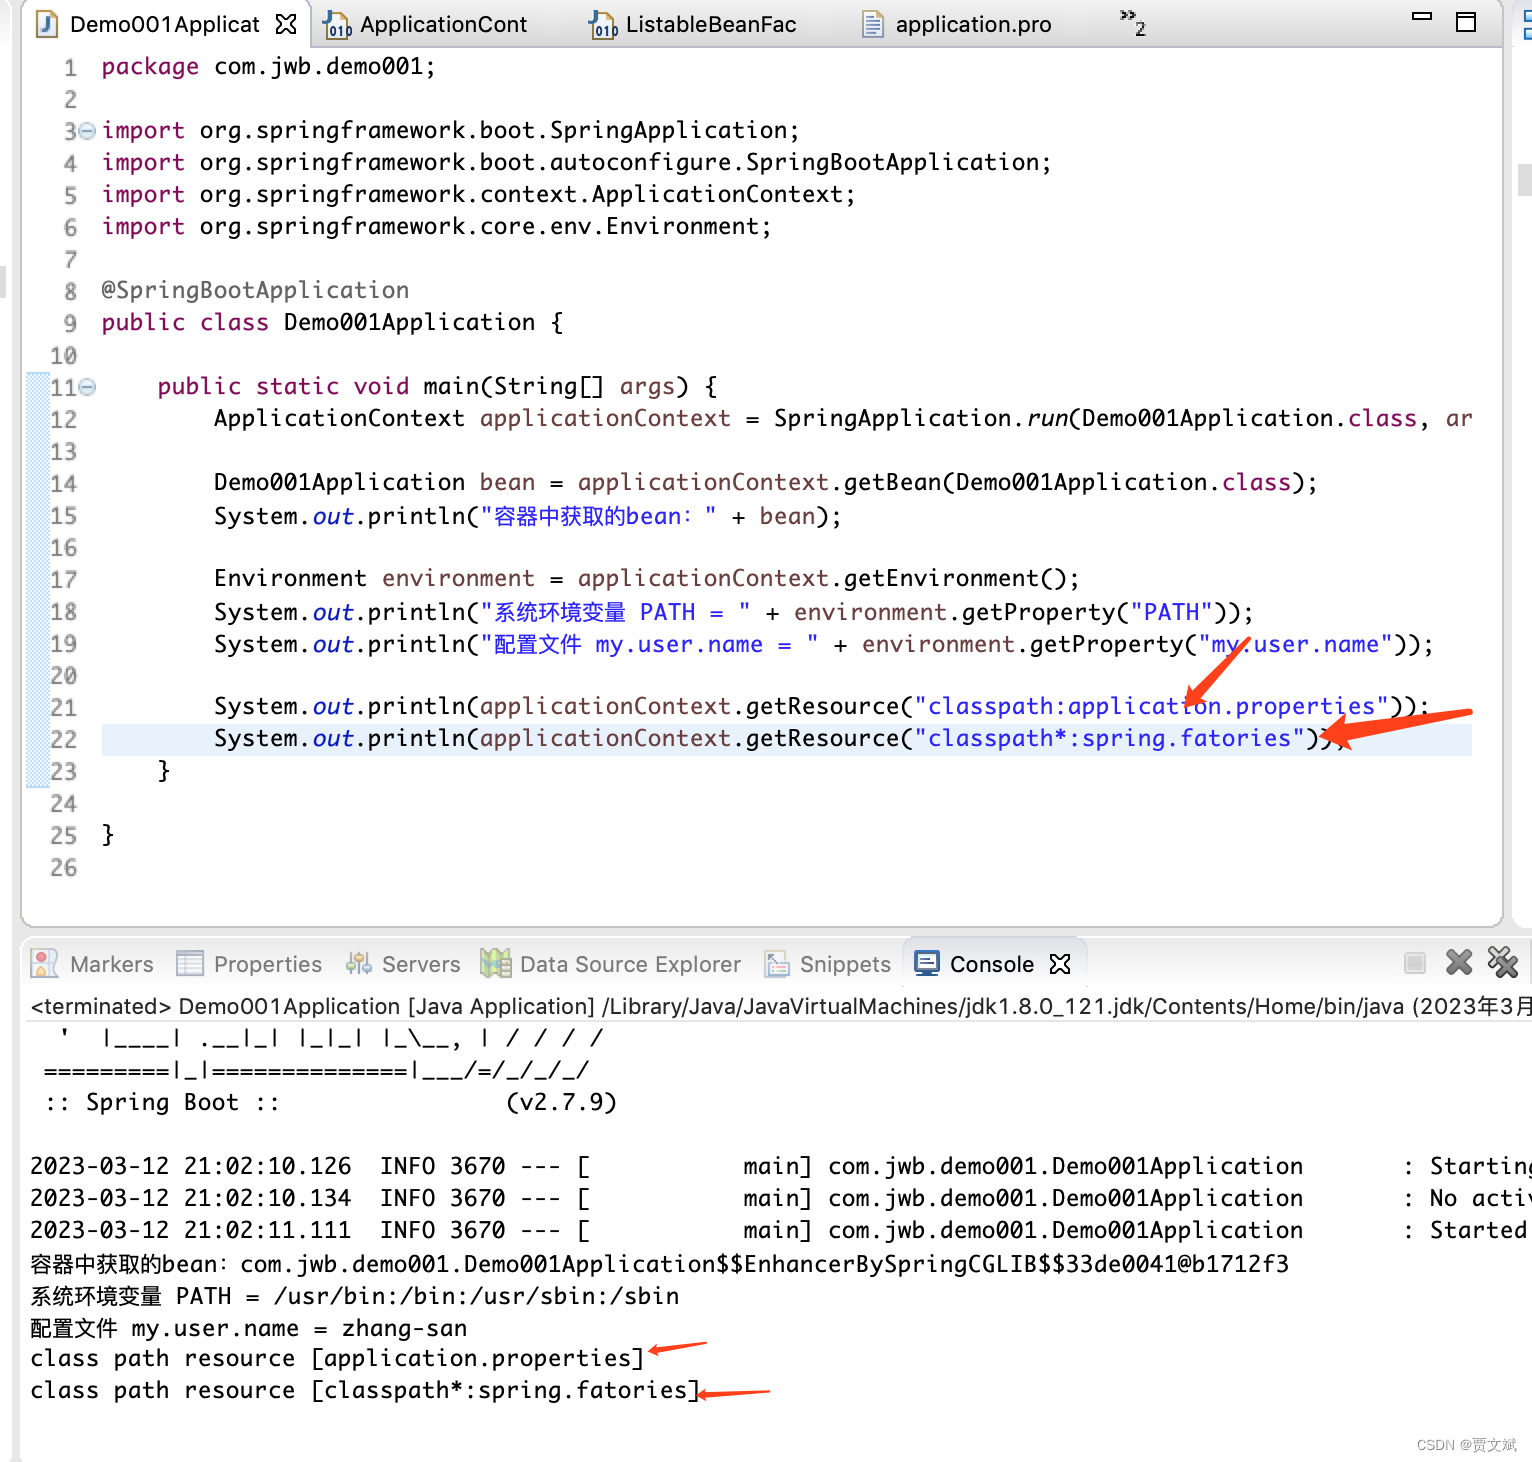Click the terminated Demo001Application launch description

pyautogui.click(x=780, y=1006)
